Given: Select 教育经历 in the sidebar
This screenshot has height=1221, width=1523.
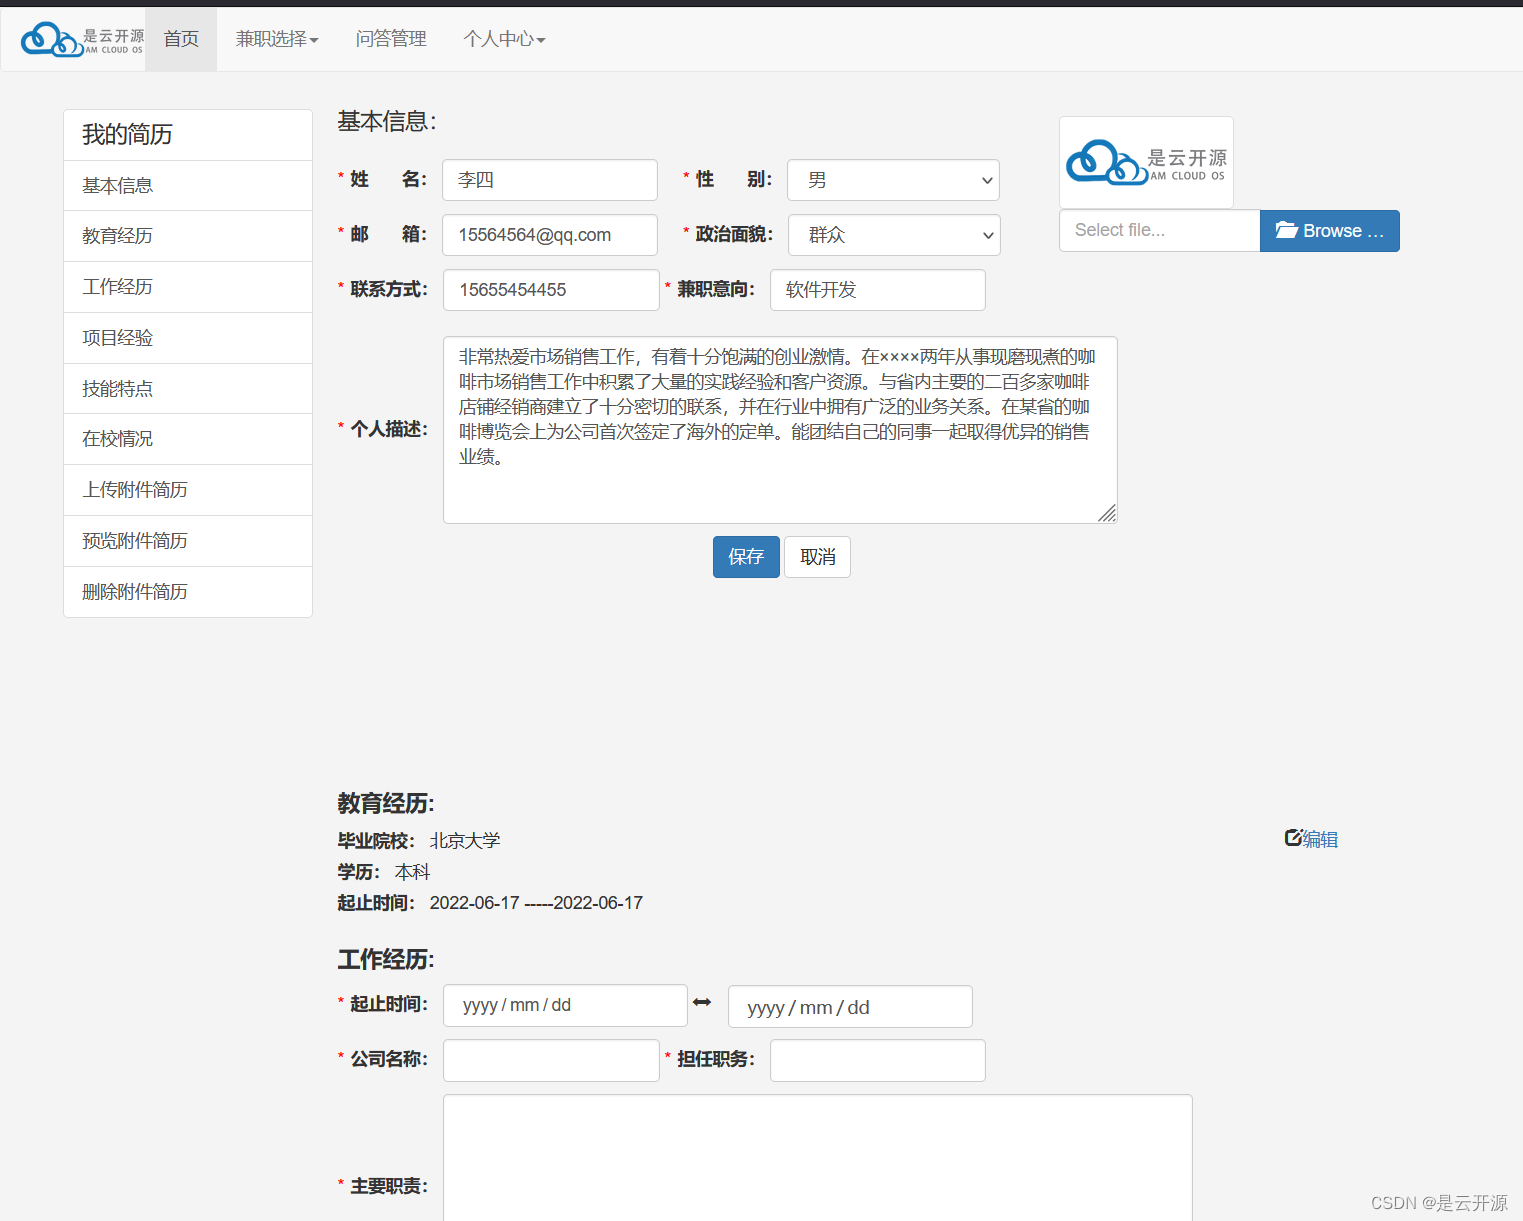Looking at the screenshot, I should click(188, 236).
